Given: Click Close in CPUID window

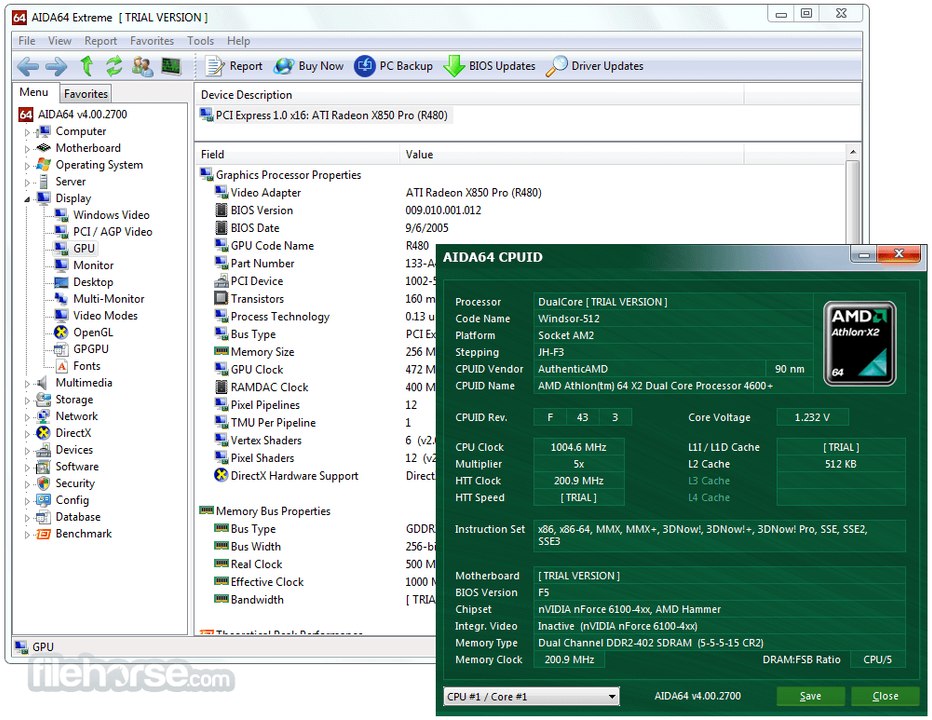Looking at the screenshot, I should (885, 696).
